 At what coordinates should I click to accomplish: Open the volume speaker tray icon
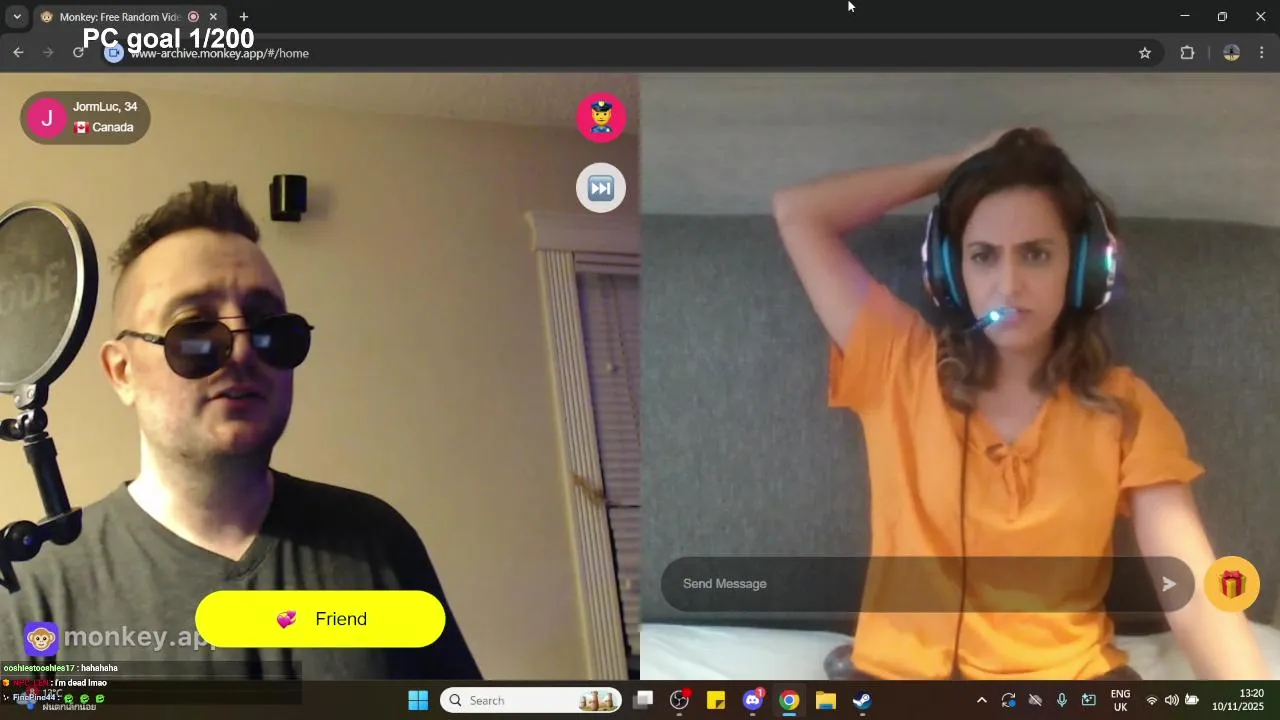point(1172,700)
